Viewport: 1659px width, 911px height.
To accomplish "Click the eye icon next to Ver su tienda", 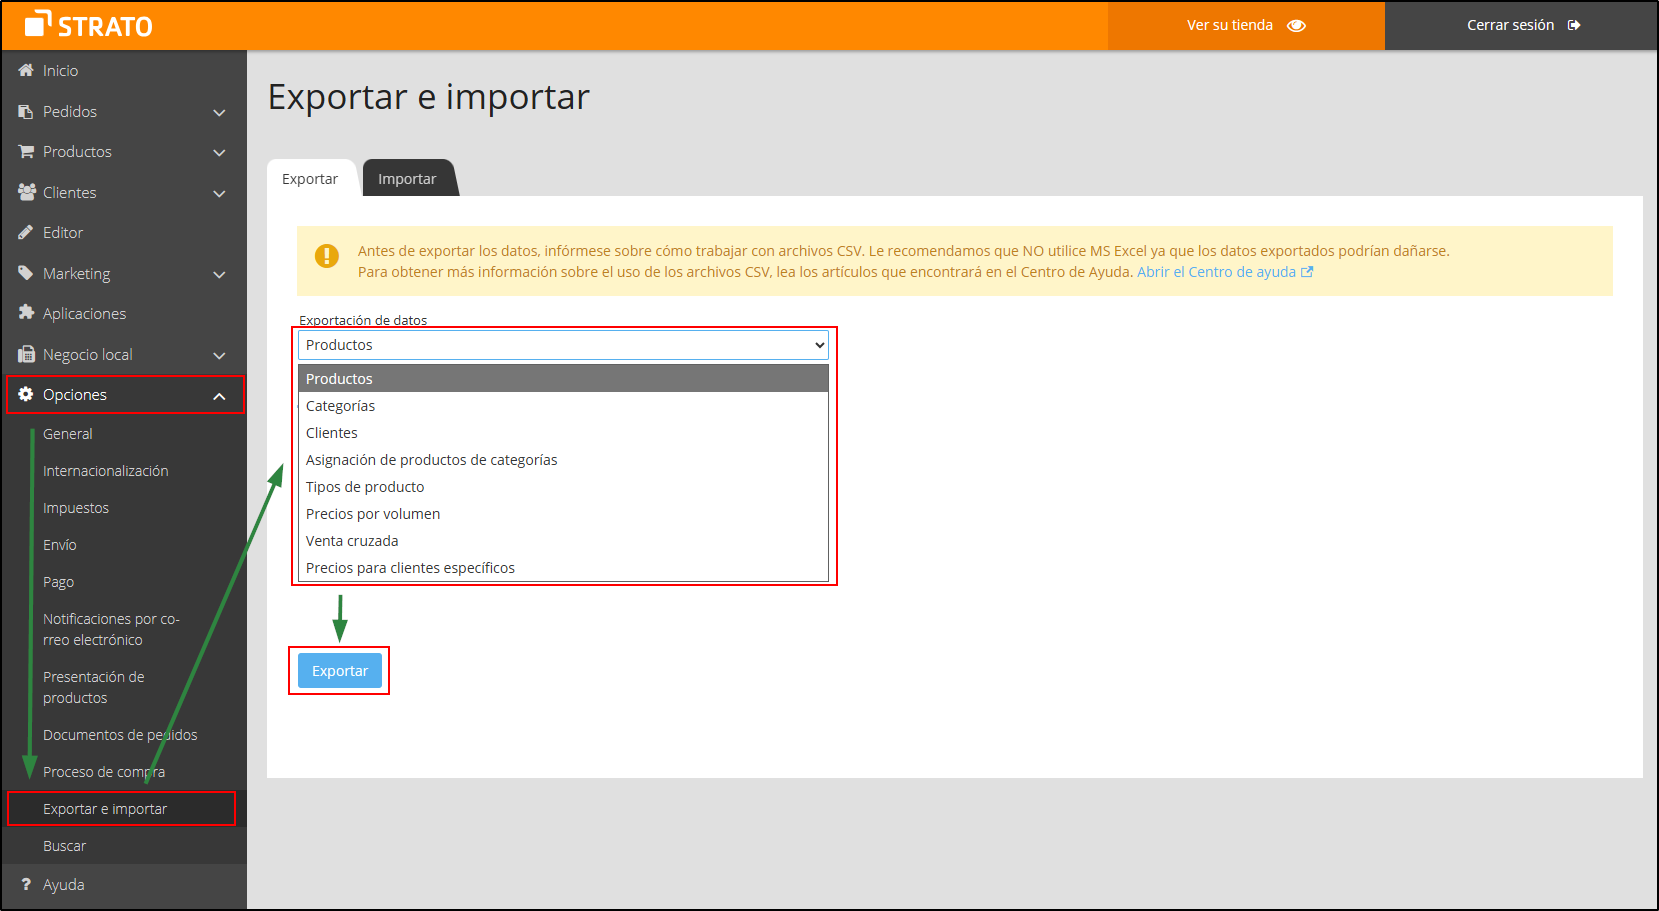I will coord(1297,25).
